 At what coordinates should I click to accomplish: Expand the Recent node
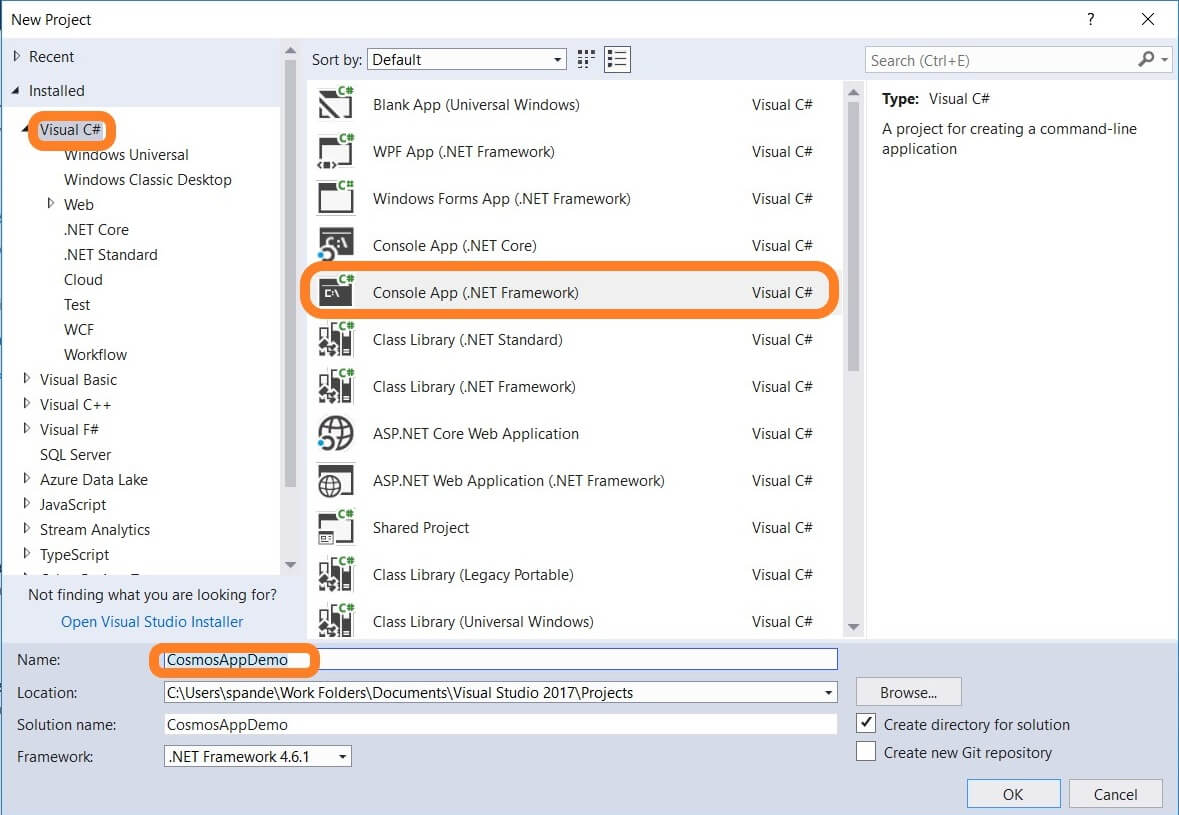pyautogui.click(x=17, y=56)
